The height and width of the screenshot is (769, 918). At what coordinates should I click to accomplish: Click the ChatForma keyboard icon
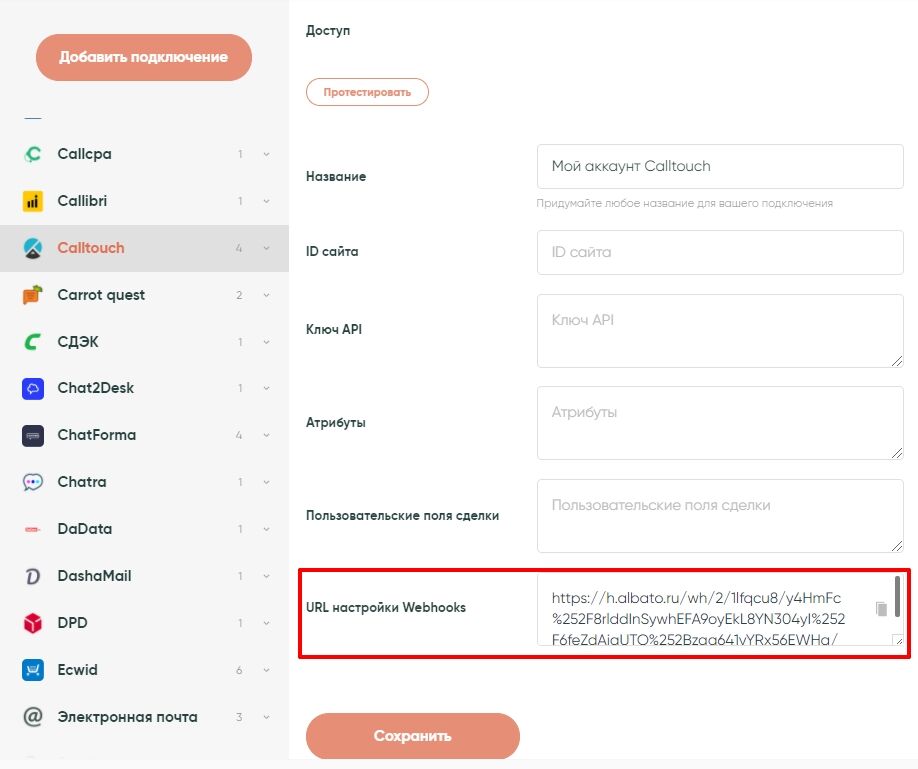(33, 435)
